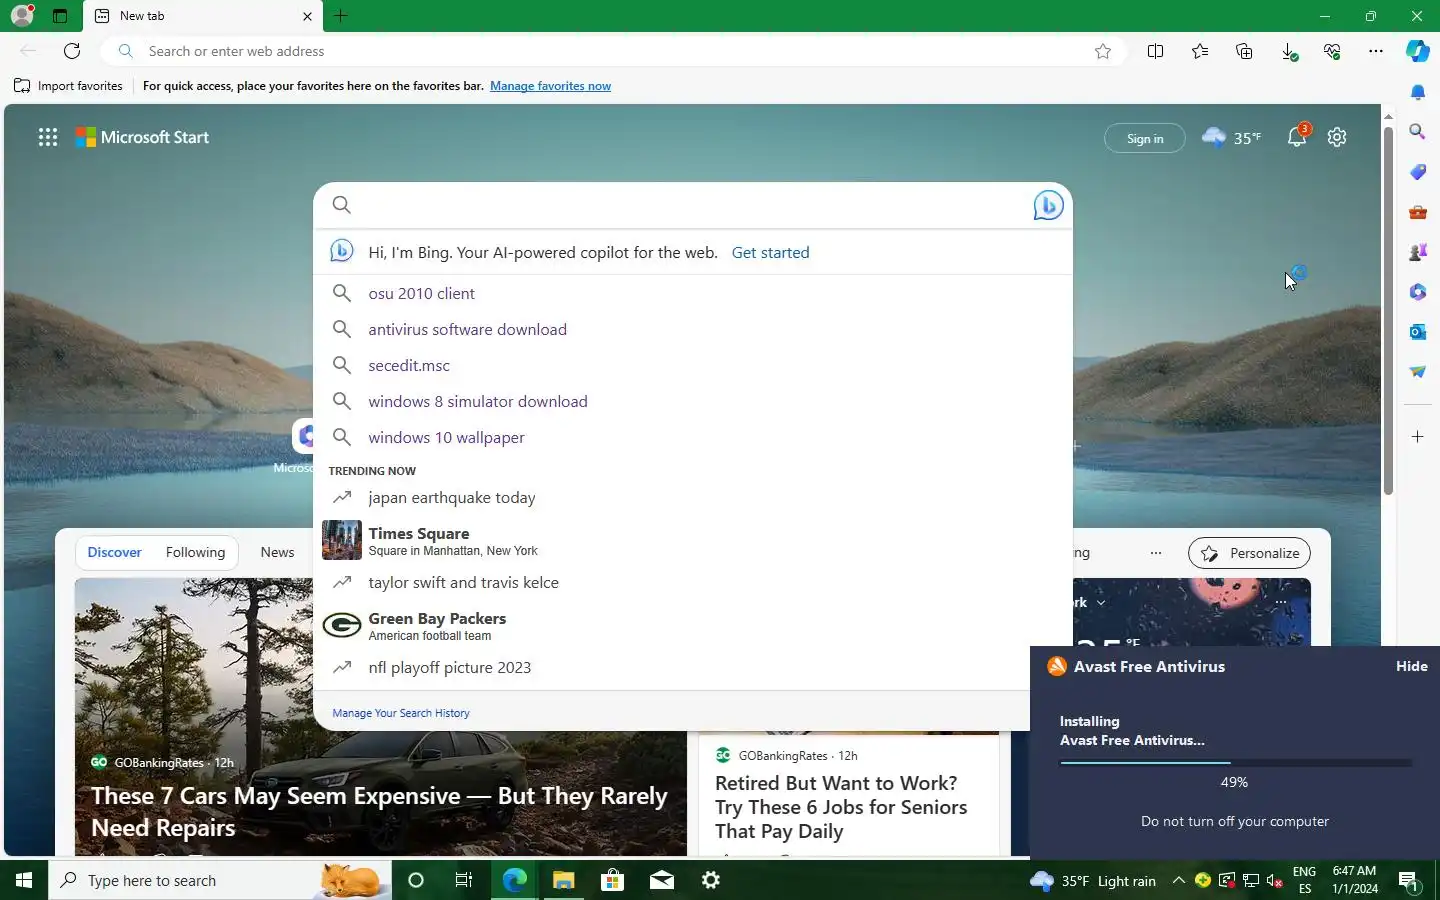Open the sidebar Microsoft 365 icon
The image size is (1440, 900).
pyautogui.click(x=1418, y=292)
